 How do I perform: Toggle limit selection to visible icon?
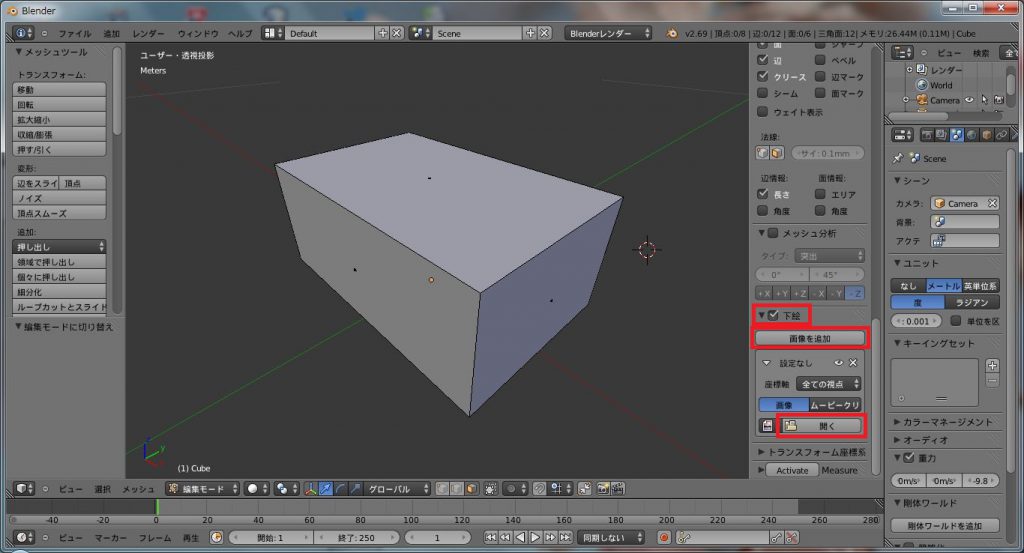(490, 488)
